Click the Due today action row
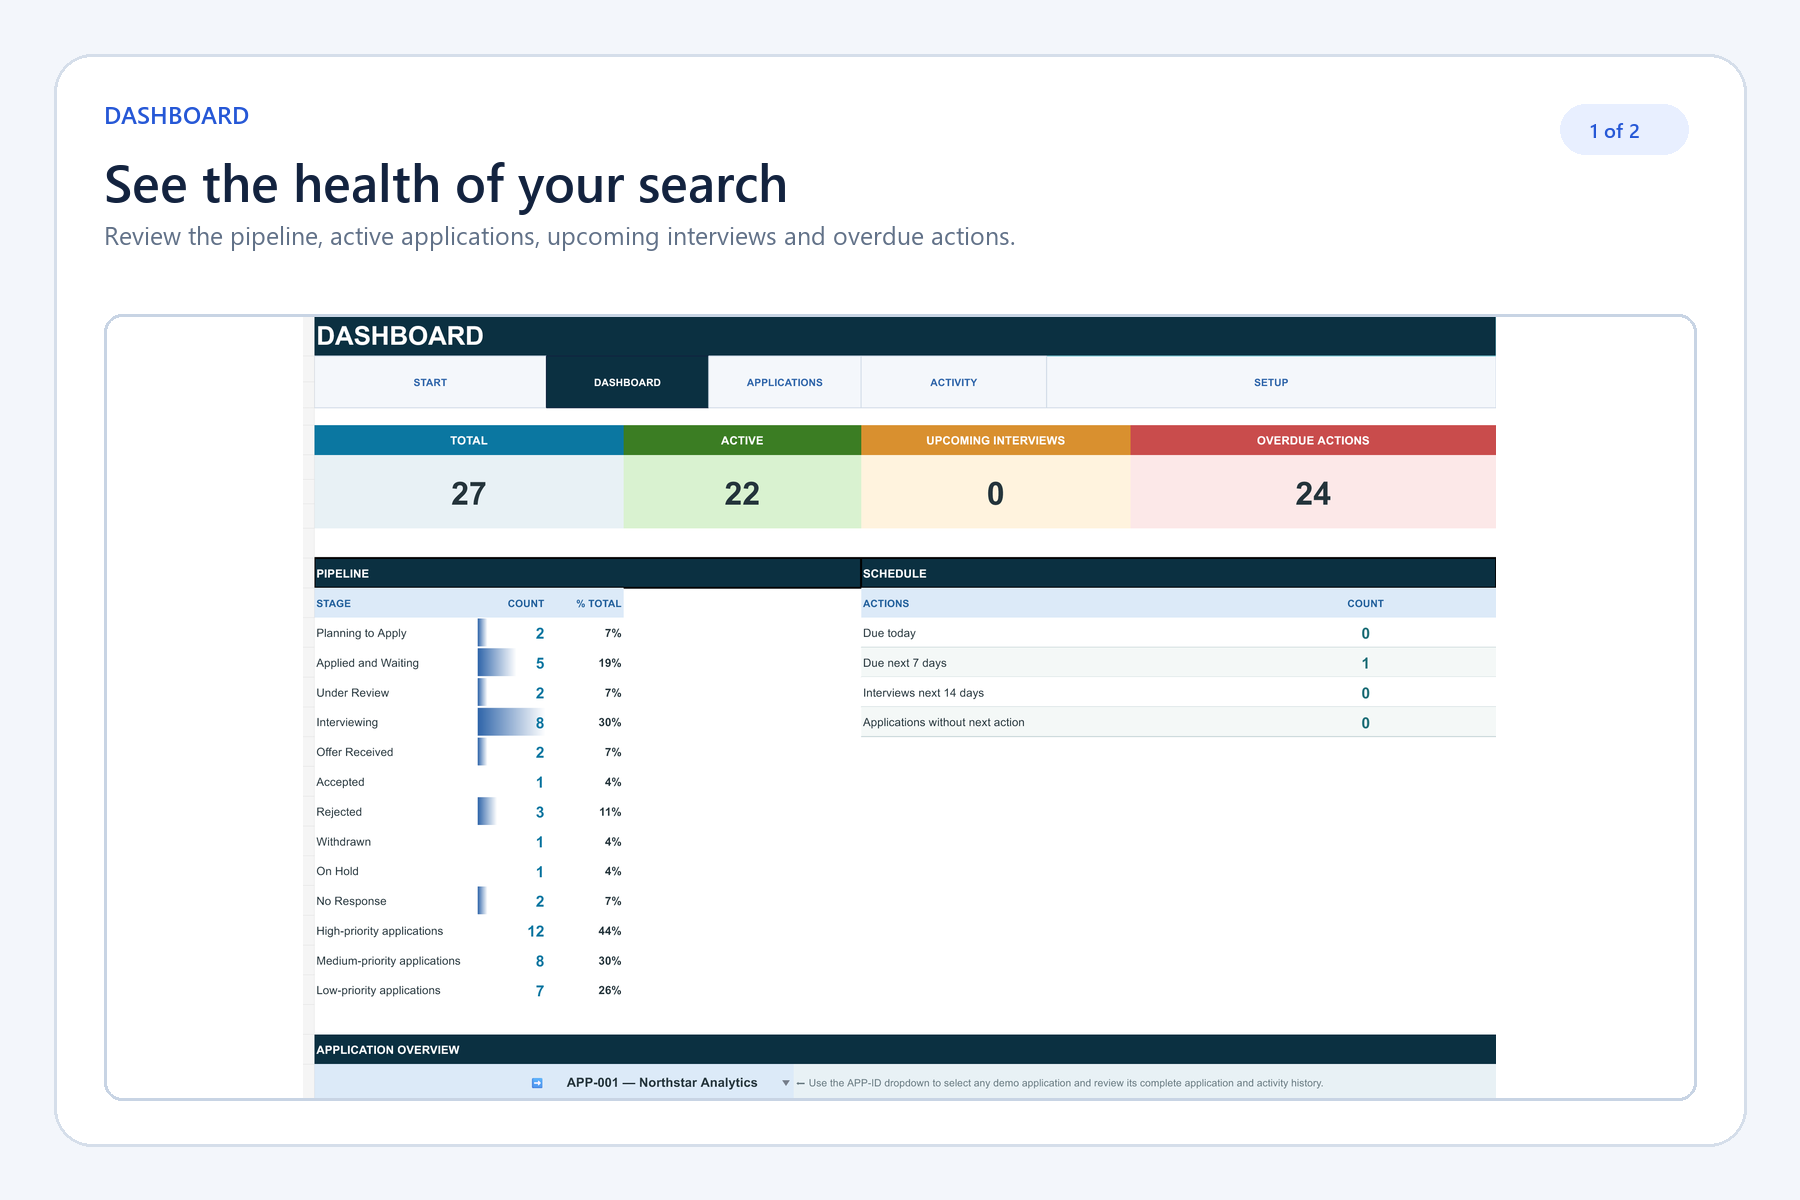This screenshot has height=1200, width=1800. click(1178, 633)
